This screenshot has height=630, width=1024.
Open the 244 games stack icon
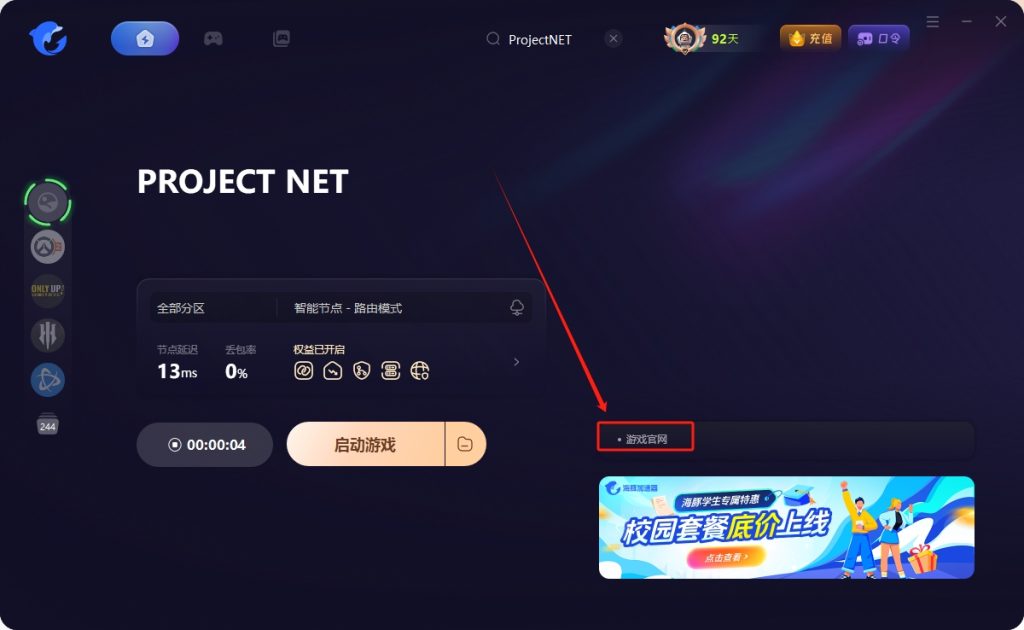48,424
